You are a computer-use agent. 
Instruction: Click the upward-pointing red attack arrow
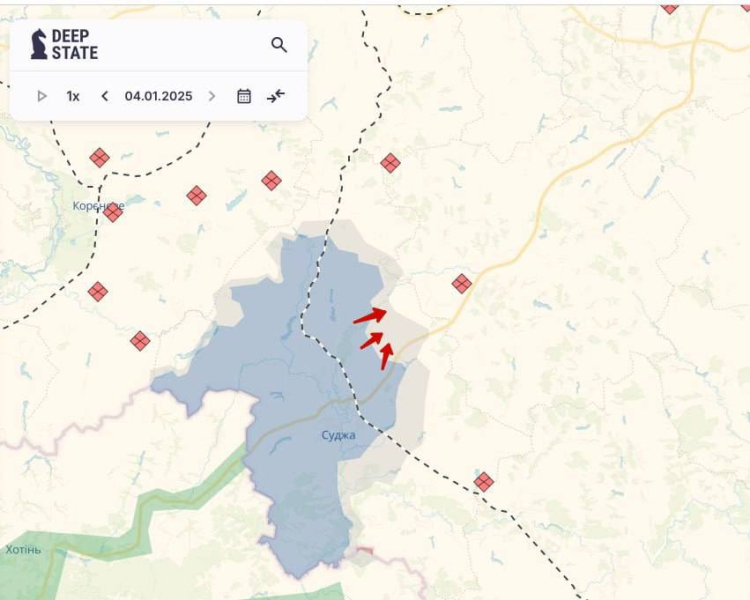tap(386, 354)
